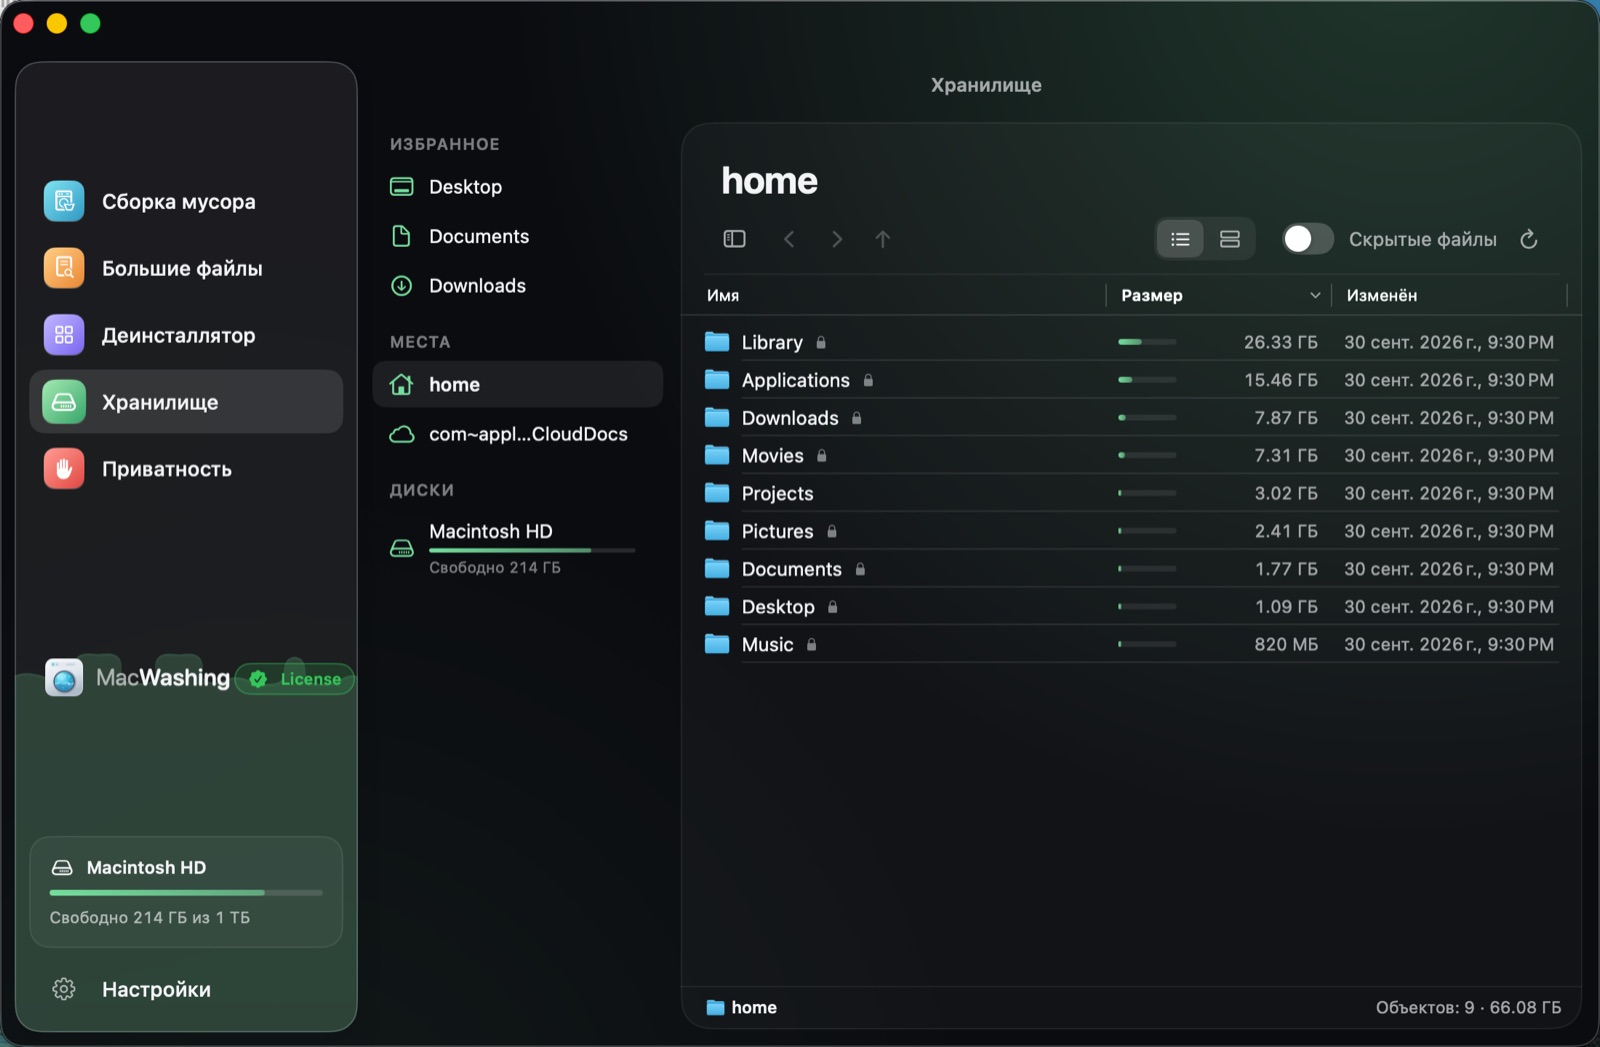Click the Приватность hand icon
The image size is (1600, 1047).
click(64, 469)
